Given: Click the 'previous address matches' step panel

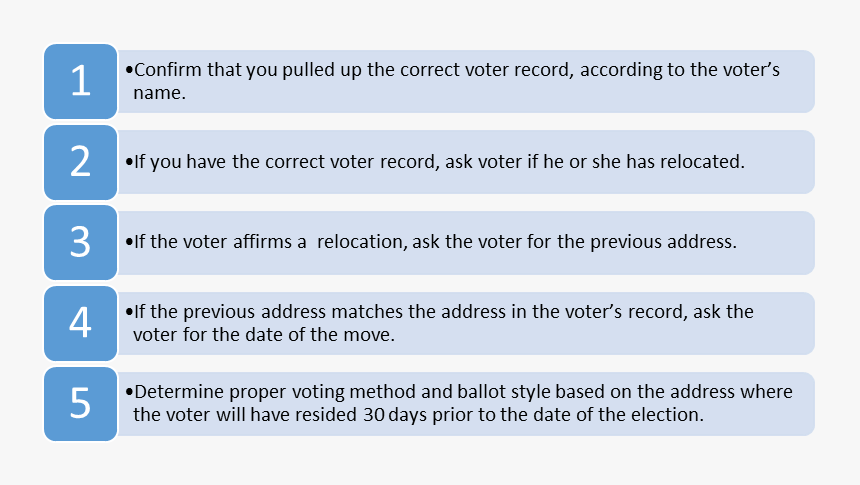Looking at the screenshot, I should (x=466, y=323).
